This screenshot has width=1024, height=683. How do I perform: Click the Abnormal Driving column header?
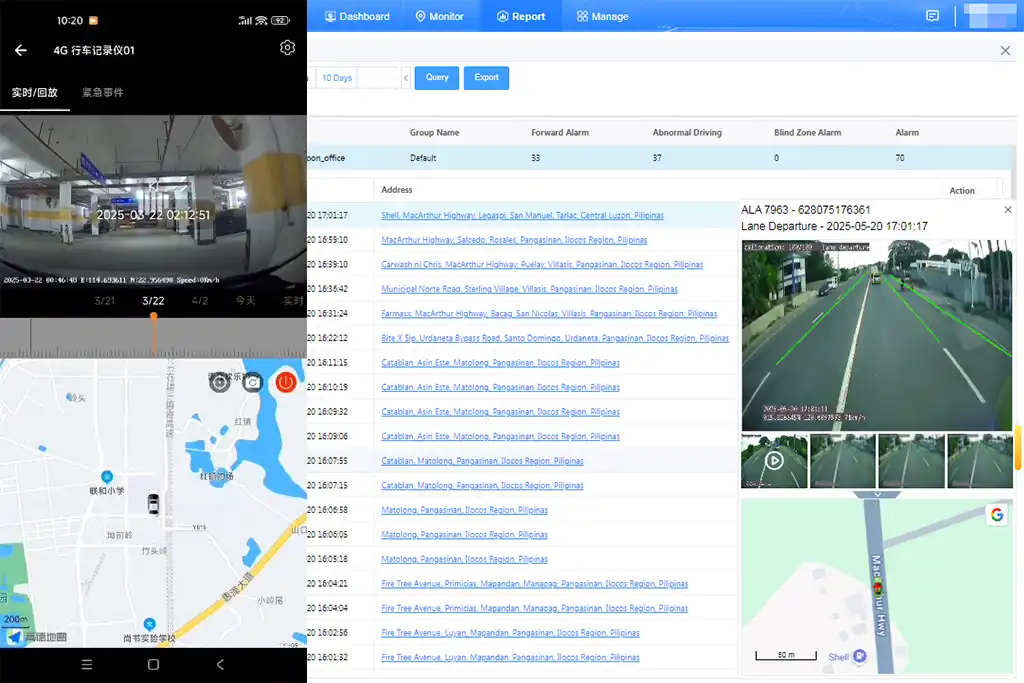[x=687, y=133]
